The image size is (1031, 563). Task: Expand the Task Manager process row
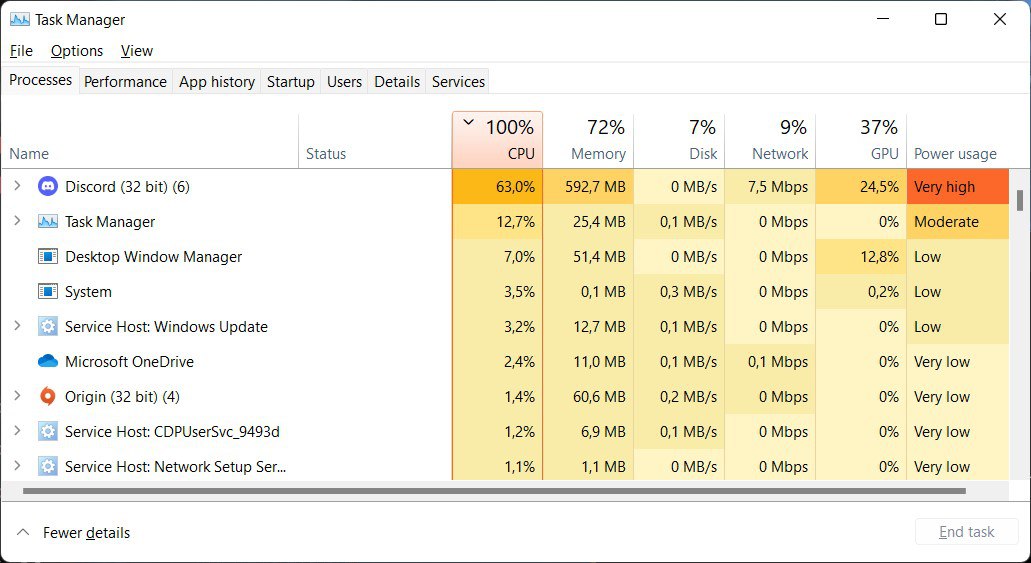[x=18, y=221]
